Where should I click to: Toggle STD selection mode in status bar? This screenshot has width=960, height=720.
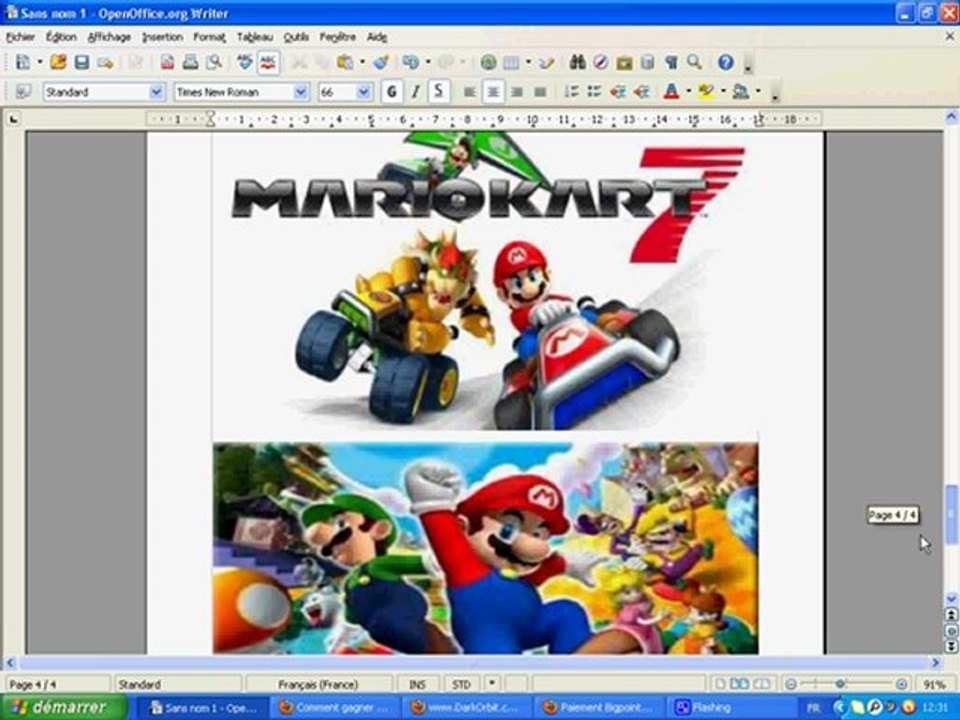(x=461, y=684)
